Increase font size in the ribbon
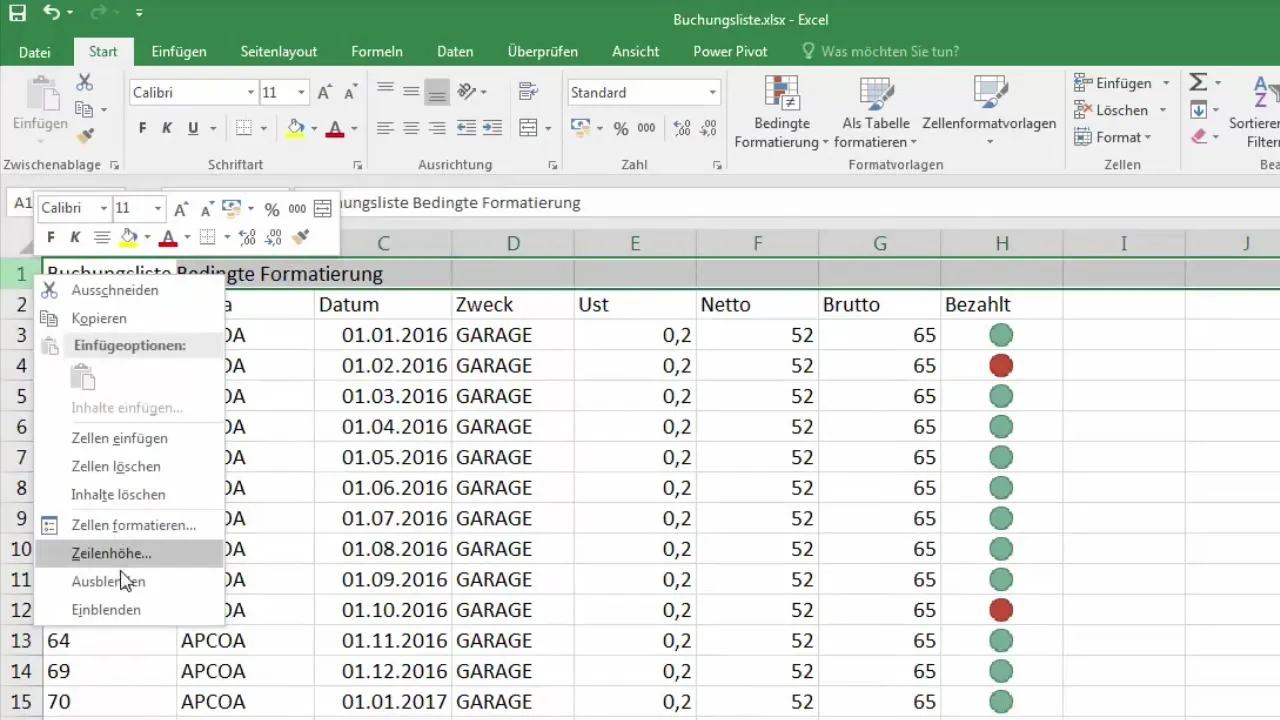 pos(324,92)
